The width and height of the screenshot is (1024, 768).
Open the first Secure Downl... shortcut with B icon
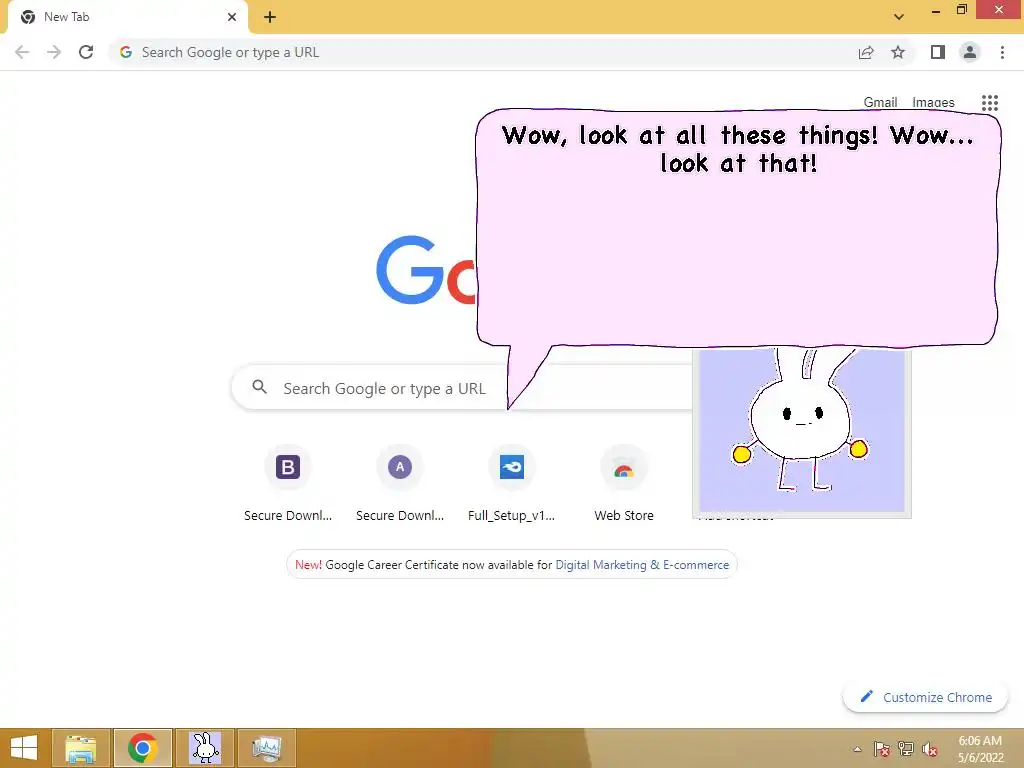(288, 483)
